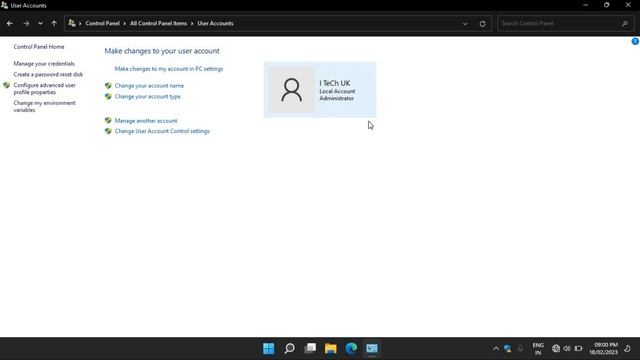Open Change my environment variables
The height and width of the screenshot is (360, 640).
click(44, 106)
